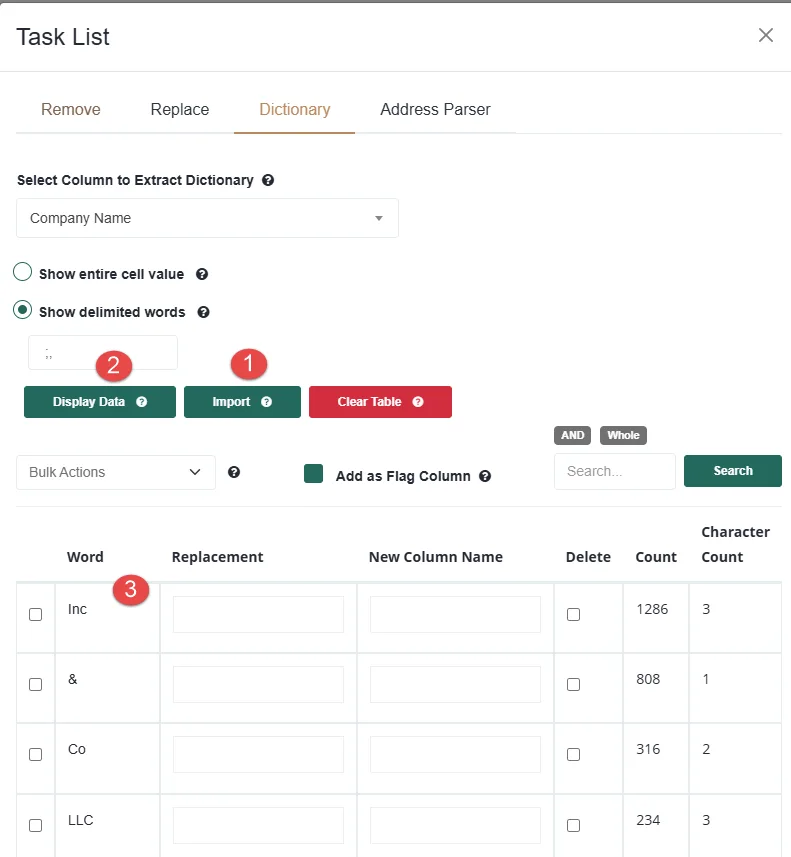The width and height of the screenshot is (791, 857).
Task: Click the red step 1 marker badge
Action: 249,364
